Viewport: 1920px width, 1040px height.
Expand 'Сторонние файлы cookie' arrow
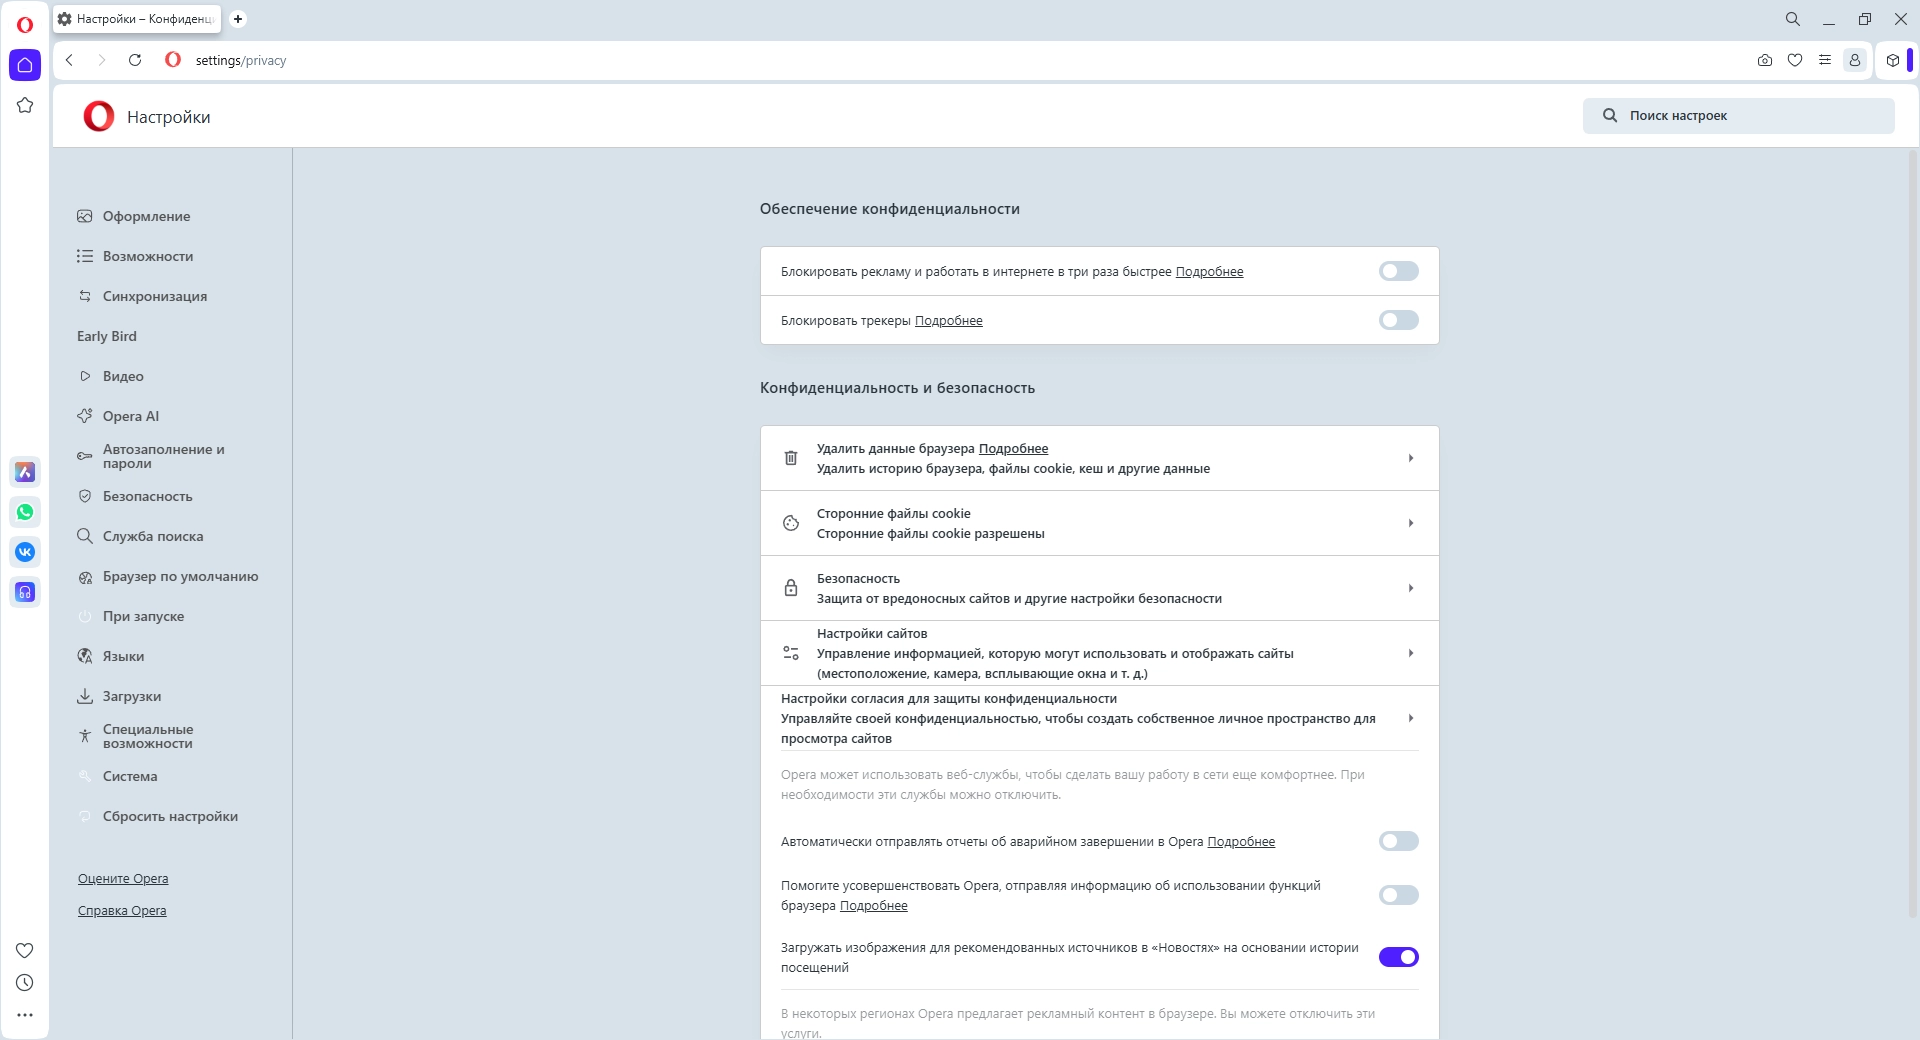coord(1411,523)
